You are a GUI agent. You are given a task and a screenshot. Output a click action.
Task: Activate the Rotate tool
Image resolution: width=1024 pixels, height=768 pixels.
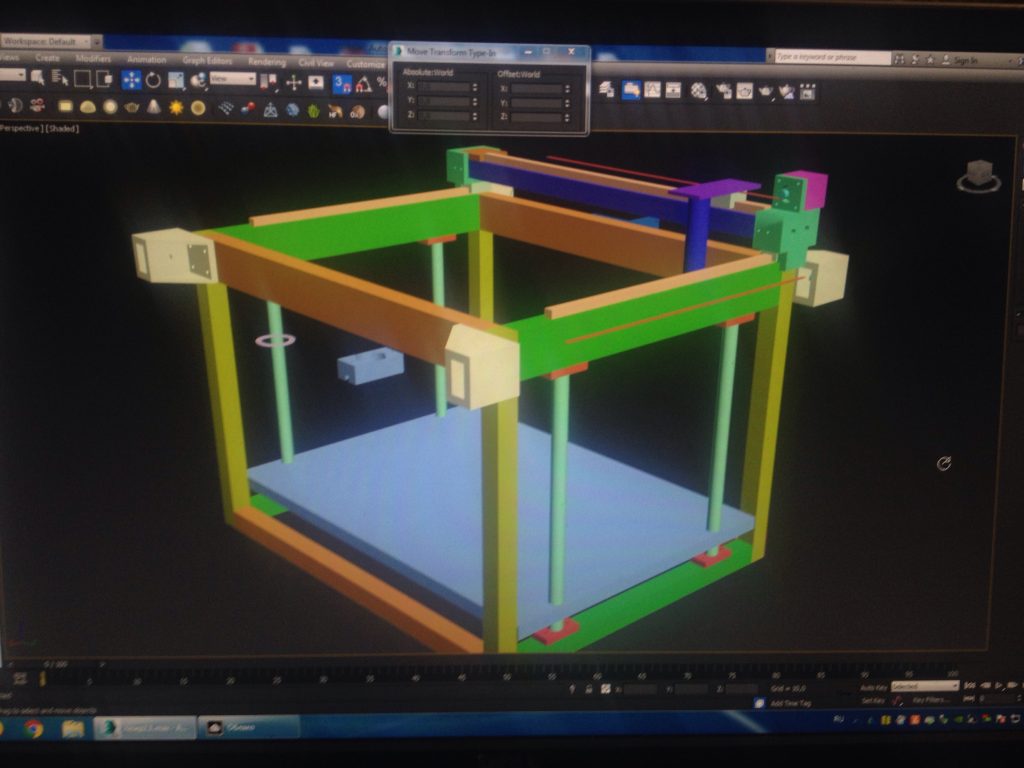(x=153, y=81)
